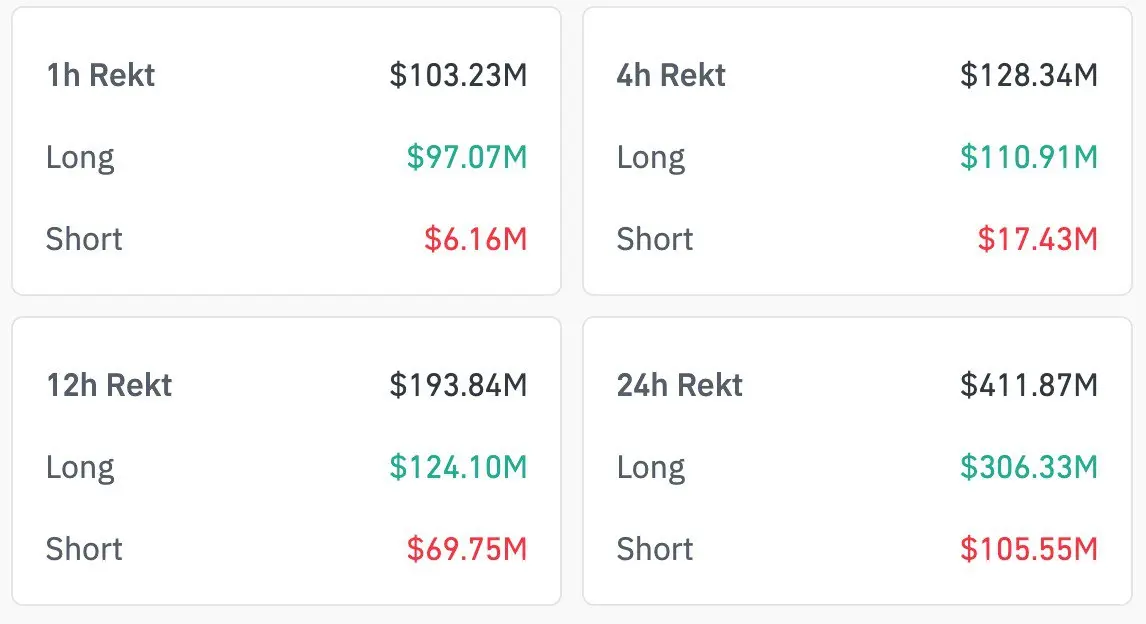
Task: Click the Long label in 12h Rekt card
Action: pyautogui.click(x=80, y=467)
